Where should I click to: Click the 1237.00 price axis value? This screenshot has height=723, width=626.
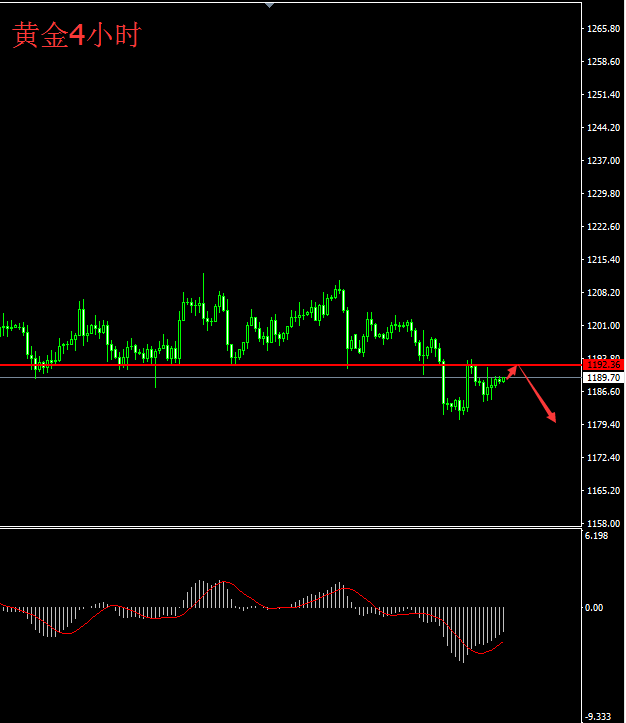(x=603, y=160)
